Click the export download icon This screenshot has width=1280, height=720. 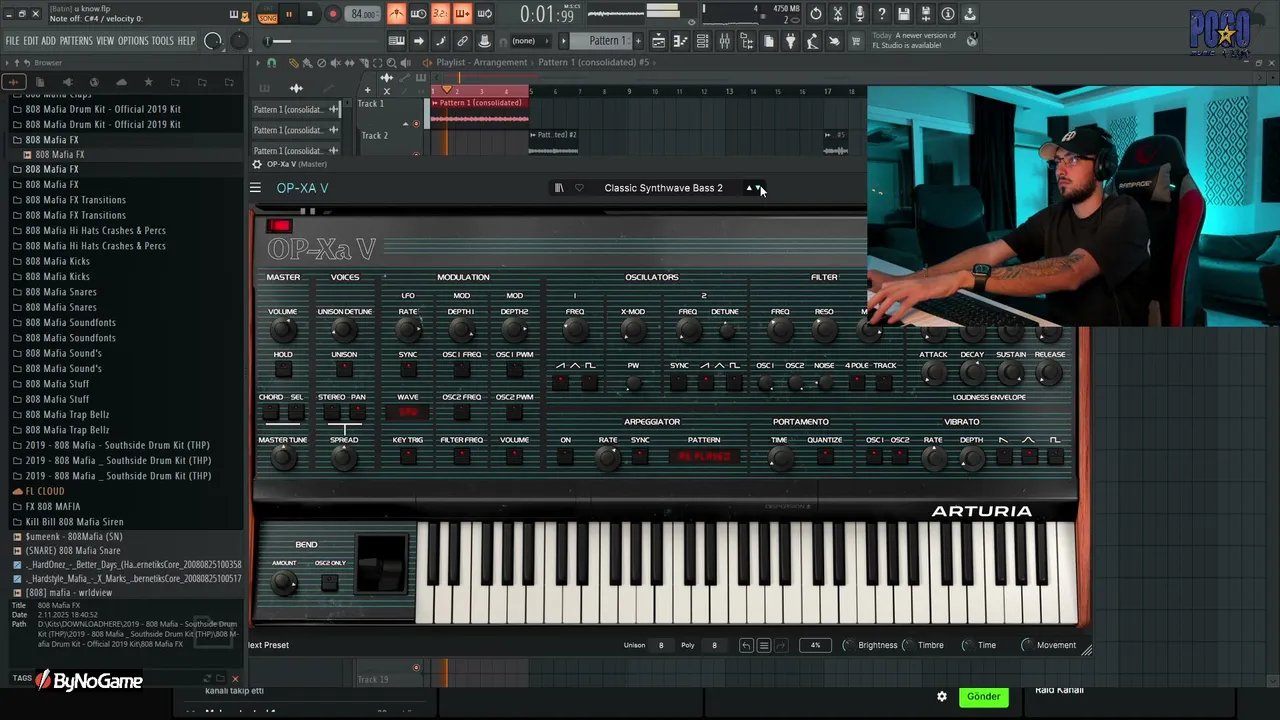[x=970, y=14]
